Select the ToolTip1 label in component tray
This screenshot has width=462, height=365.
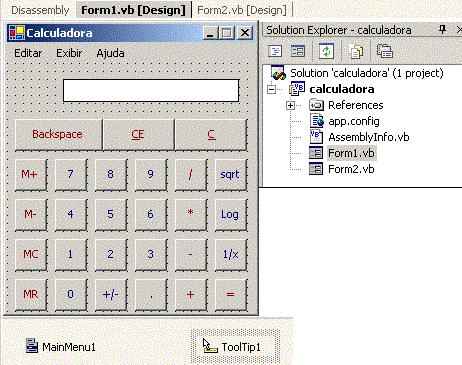click(x=241, y=347)
